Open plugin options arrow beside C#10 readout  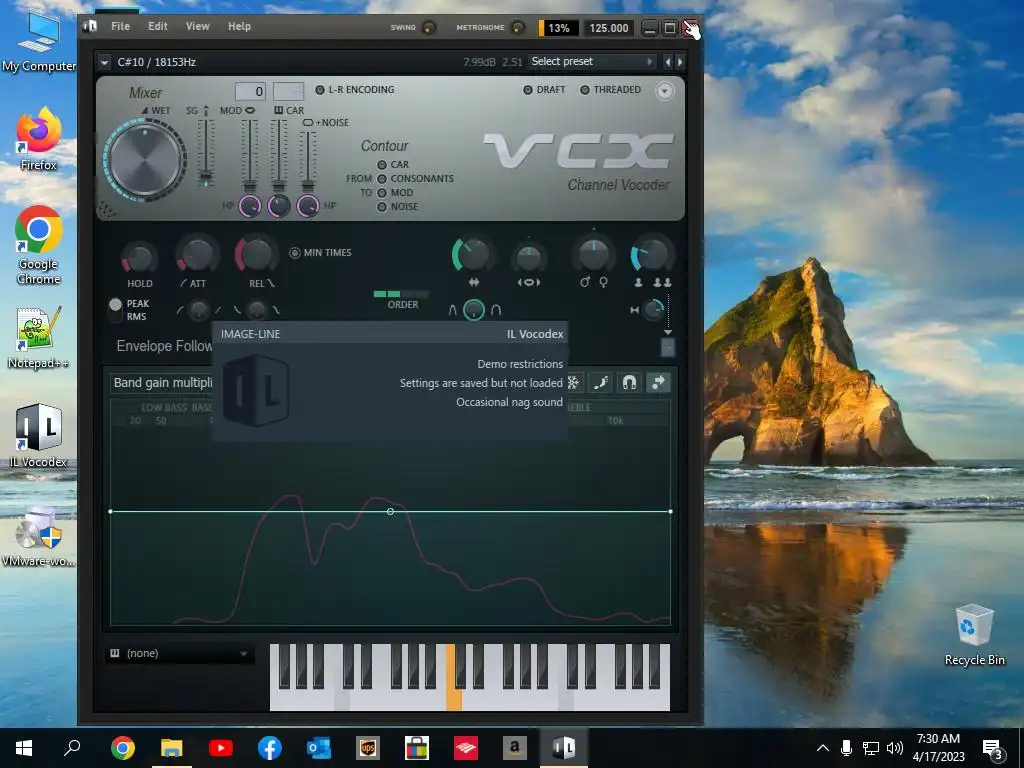pyautogui.click(x=104, y=62)
